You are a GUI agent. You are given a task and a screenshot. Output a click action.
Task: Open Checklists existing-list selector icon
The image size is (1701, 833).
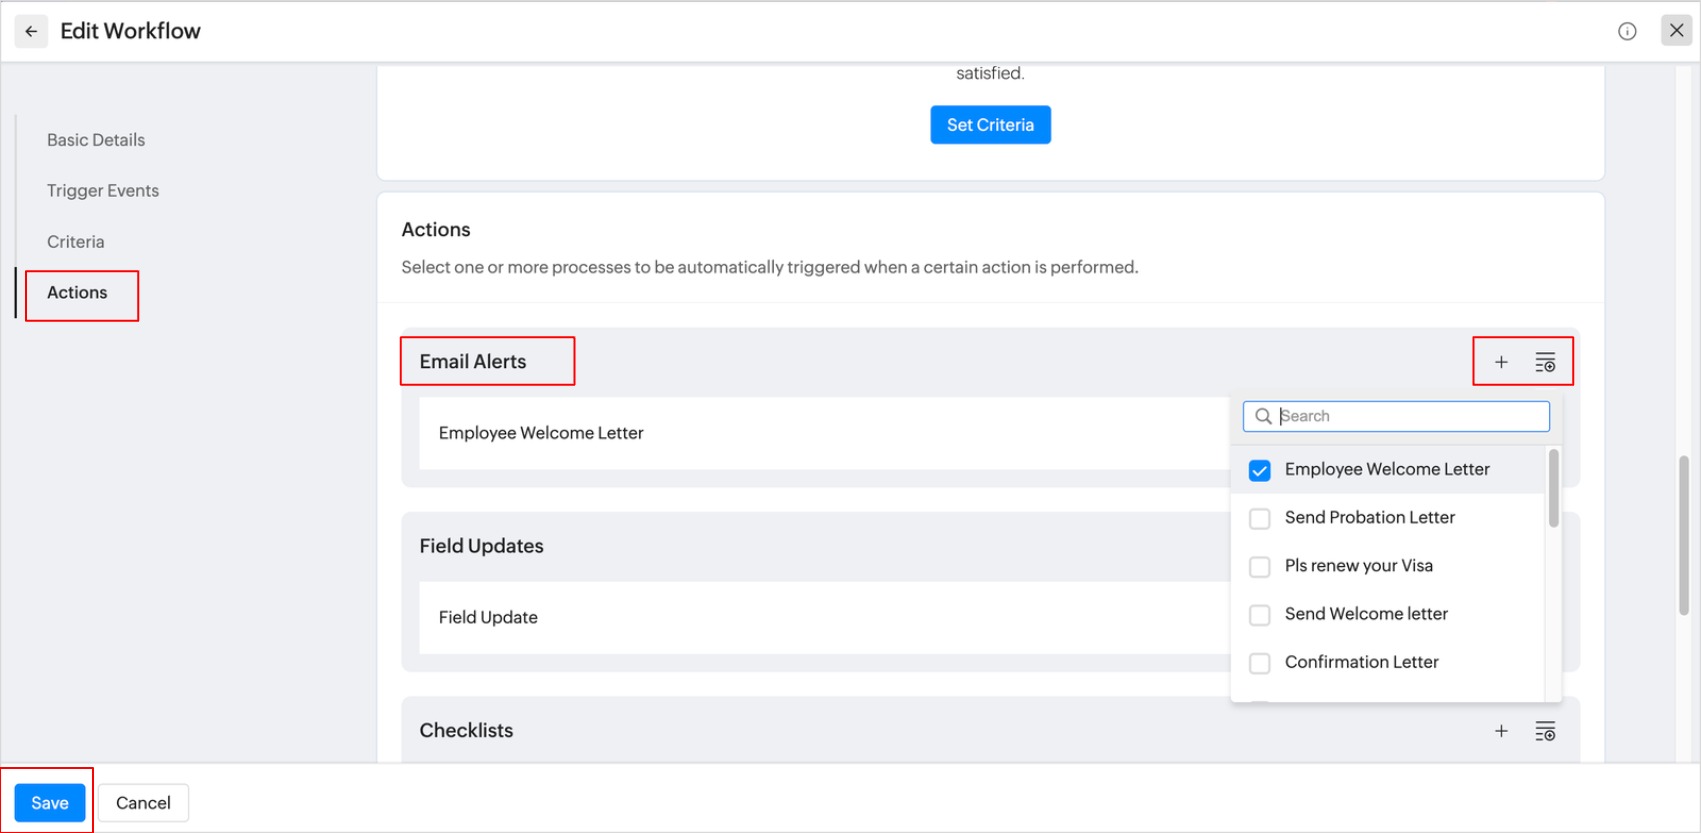click(x=1545, y=731)
